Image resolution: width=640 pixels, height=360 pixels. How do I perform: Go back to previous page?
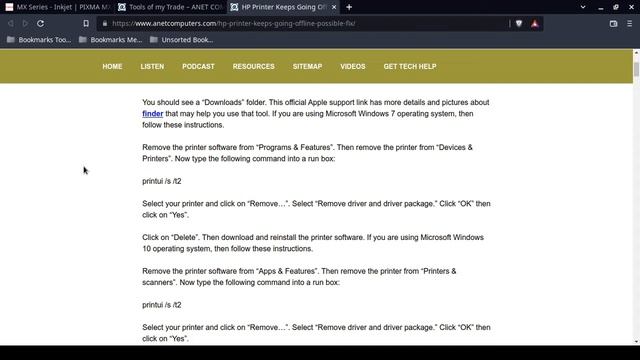(11, 24)
